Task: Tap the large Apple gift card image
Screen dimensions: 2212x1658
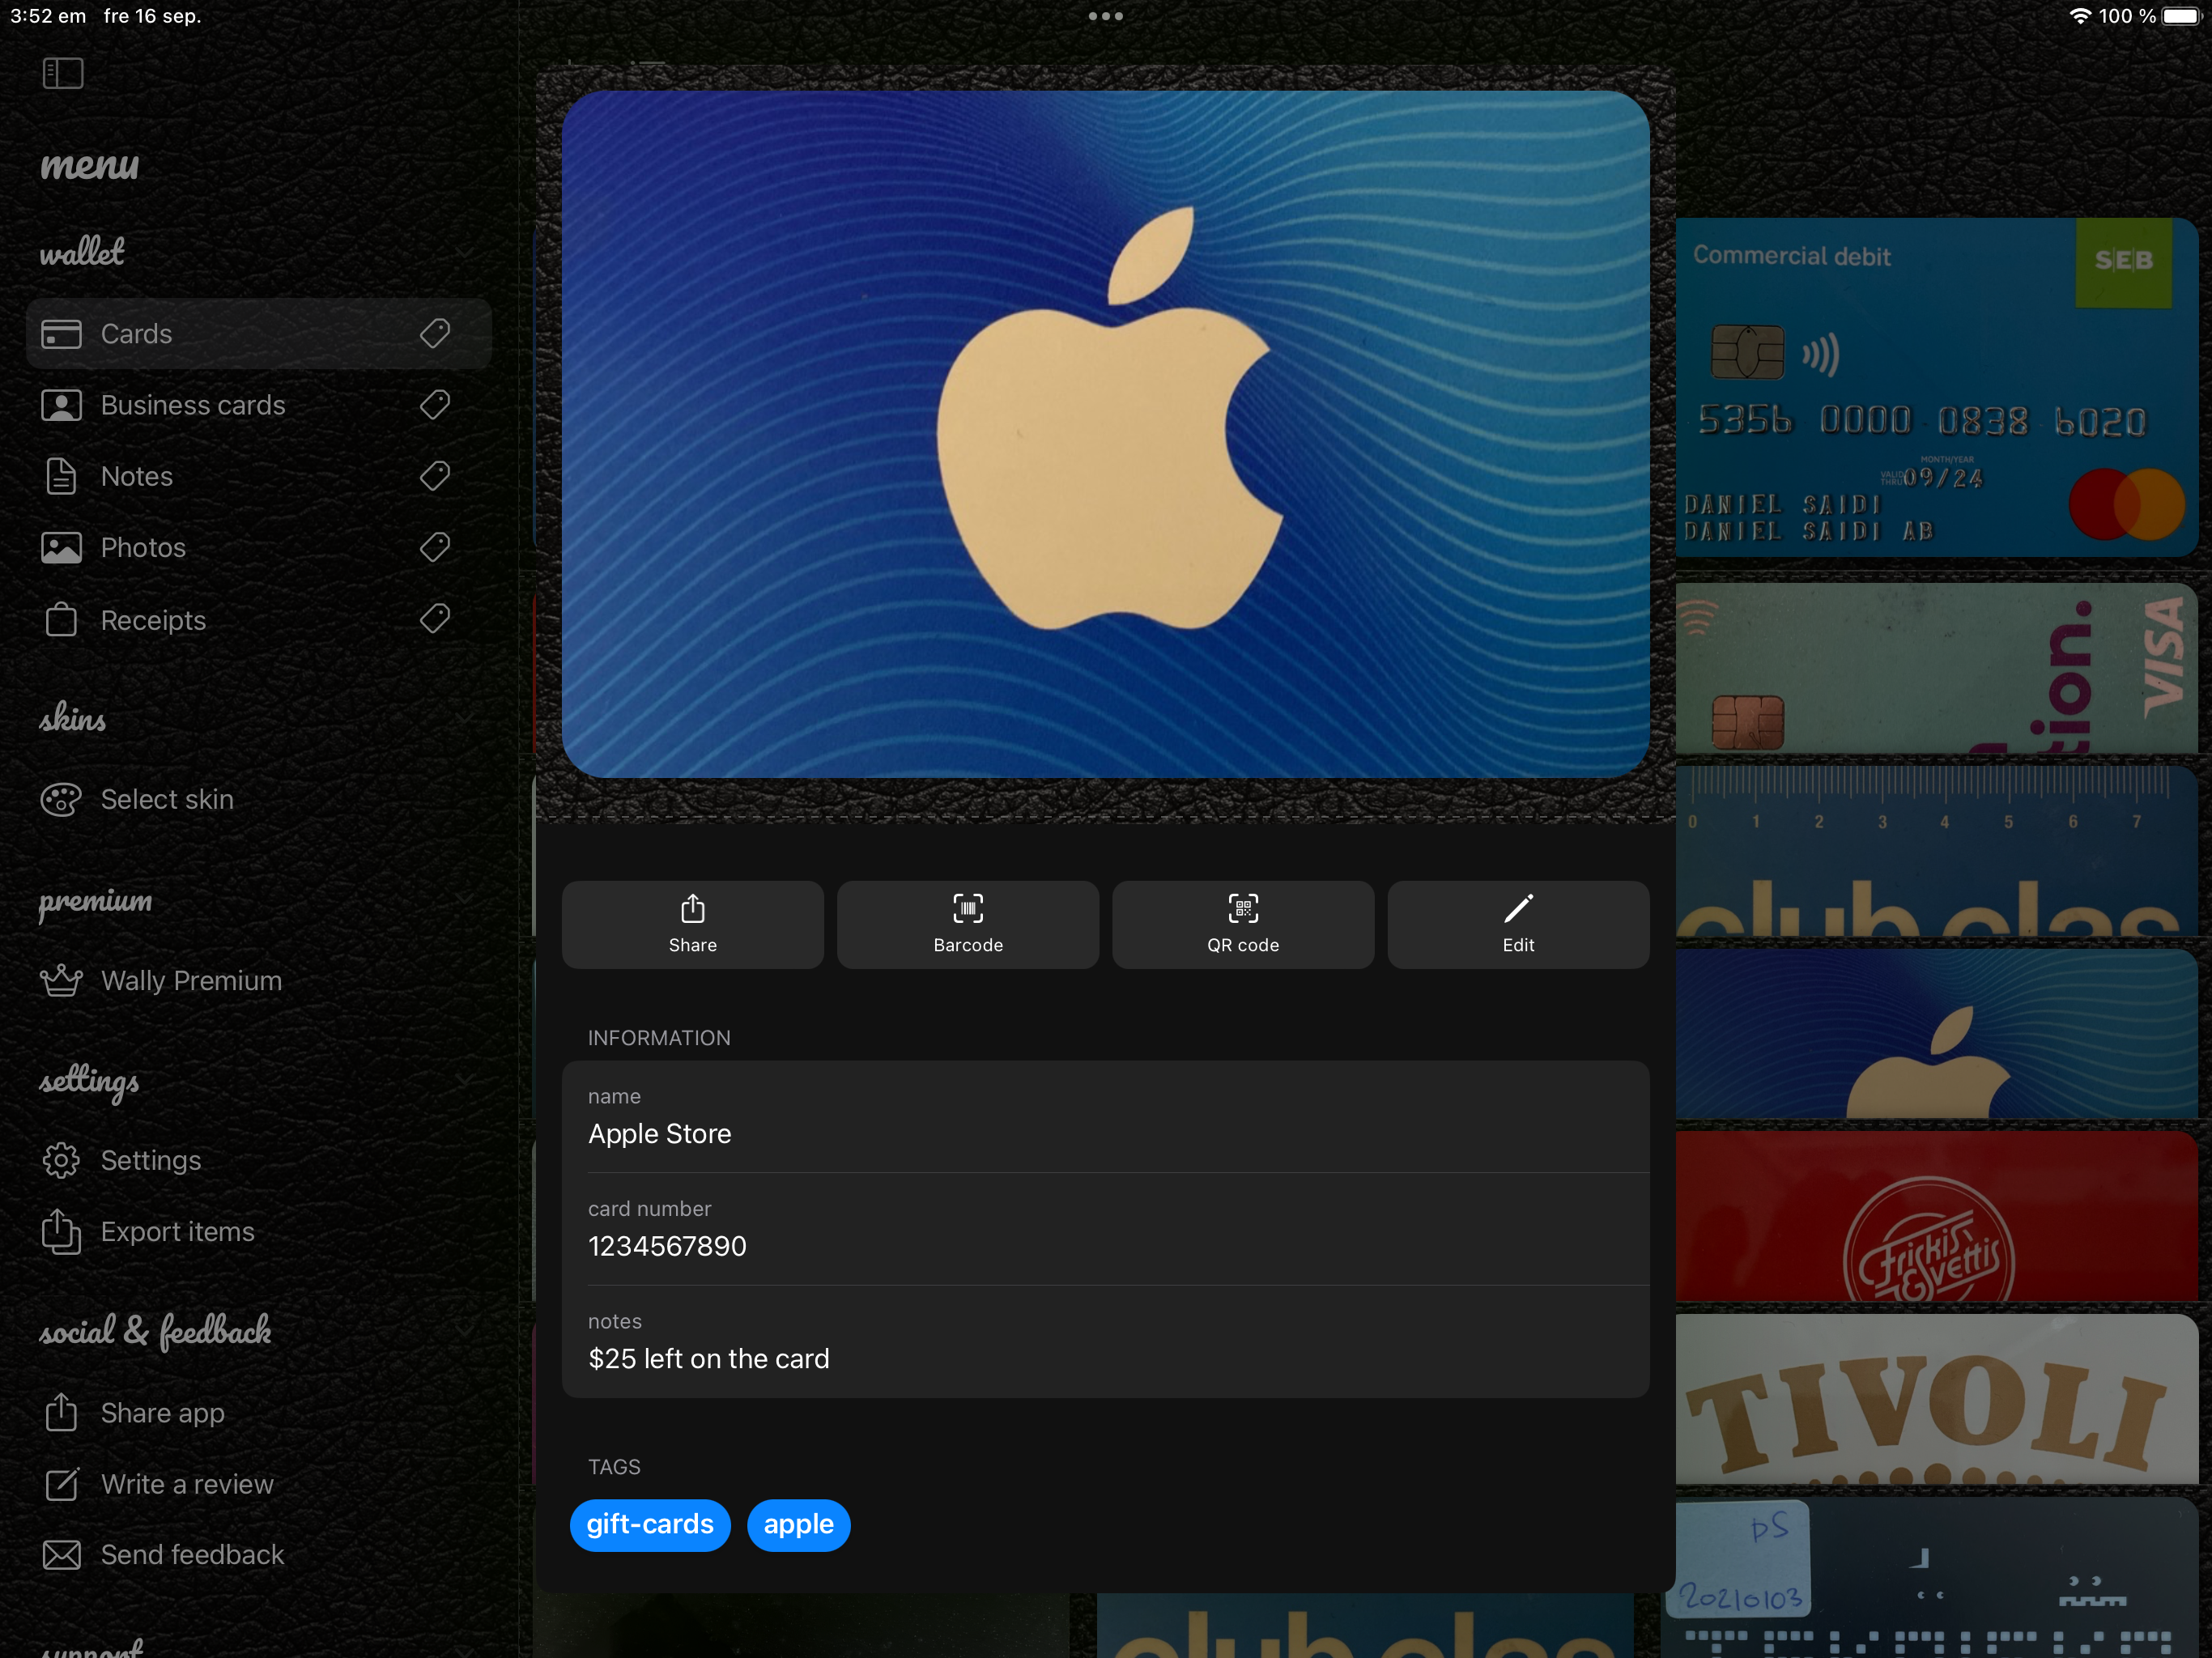Action: (x=1105, y=435)
